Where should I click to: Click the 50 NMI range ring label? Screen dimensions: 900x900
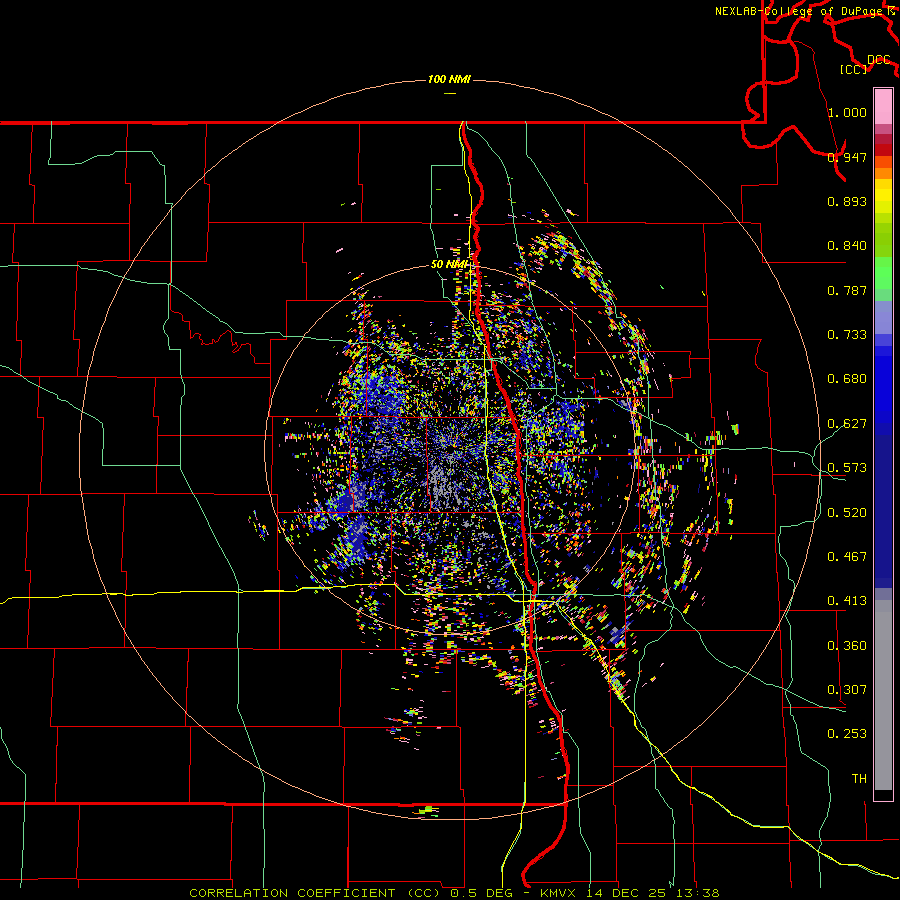tap(449, 264)
